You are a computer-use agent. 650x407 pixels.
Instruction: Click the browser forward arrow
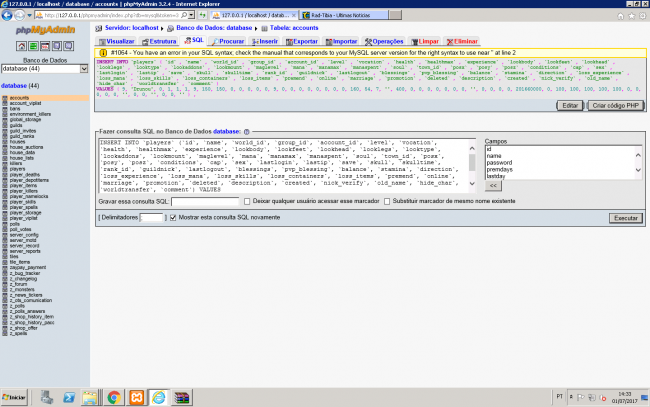point(19,15)
